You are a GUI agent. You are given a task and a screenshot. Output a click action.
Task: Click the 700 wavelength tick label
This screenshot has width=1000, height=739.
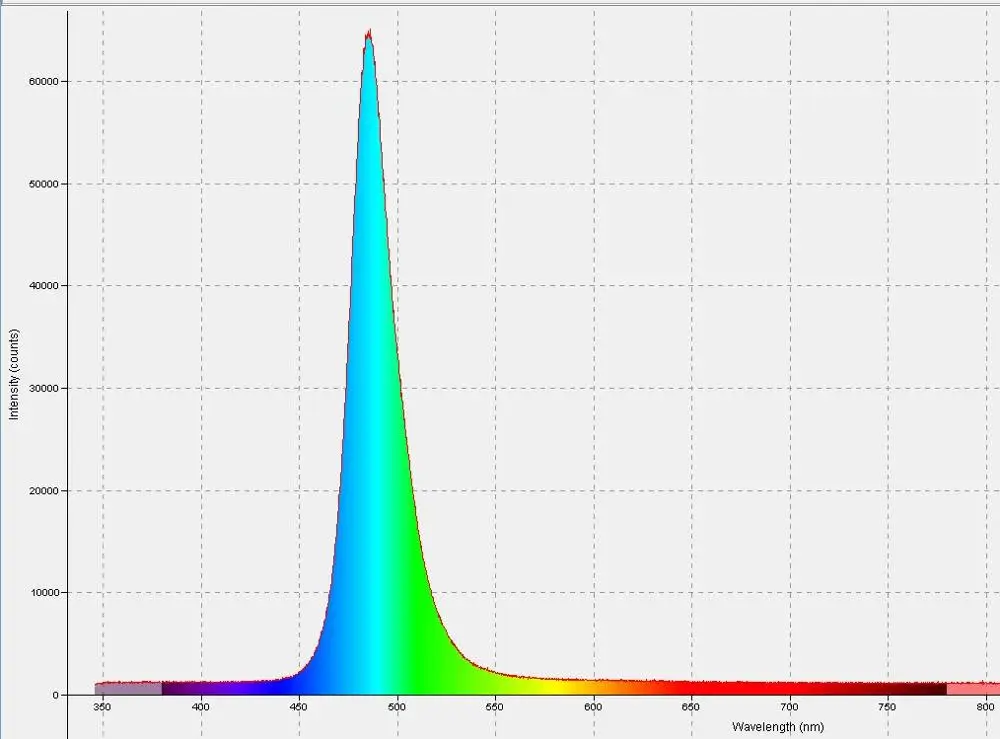tap(790, 707)
